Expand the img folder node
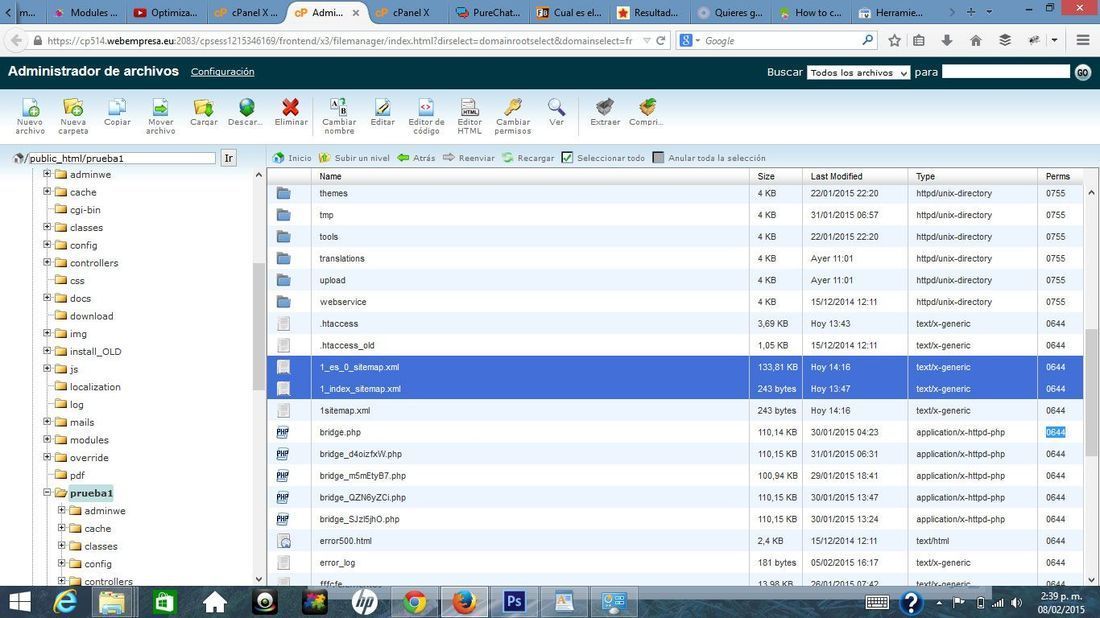 click(47, 332)
